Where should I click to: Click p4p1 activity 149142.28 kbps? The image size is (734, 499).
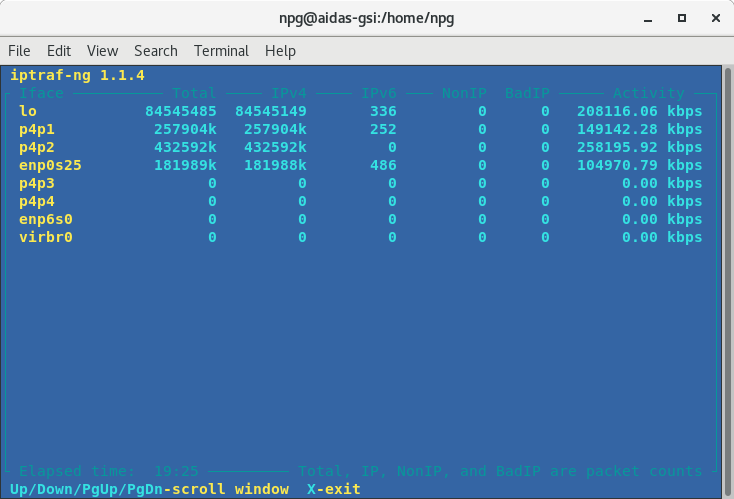coord(639,129)
